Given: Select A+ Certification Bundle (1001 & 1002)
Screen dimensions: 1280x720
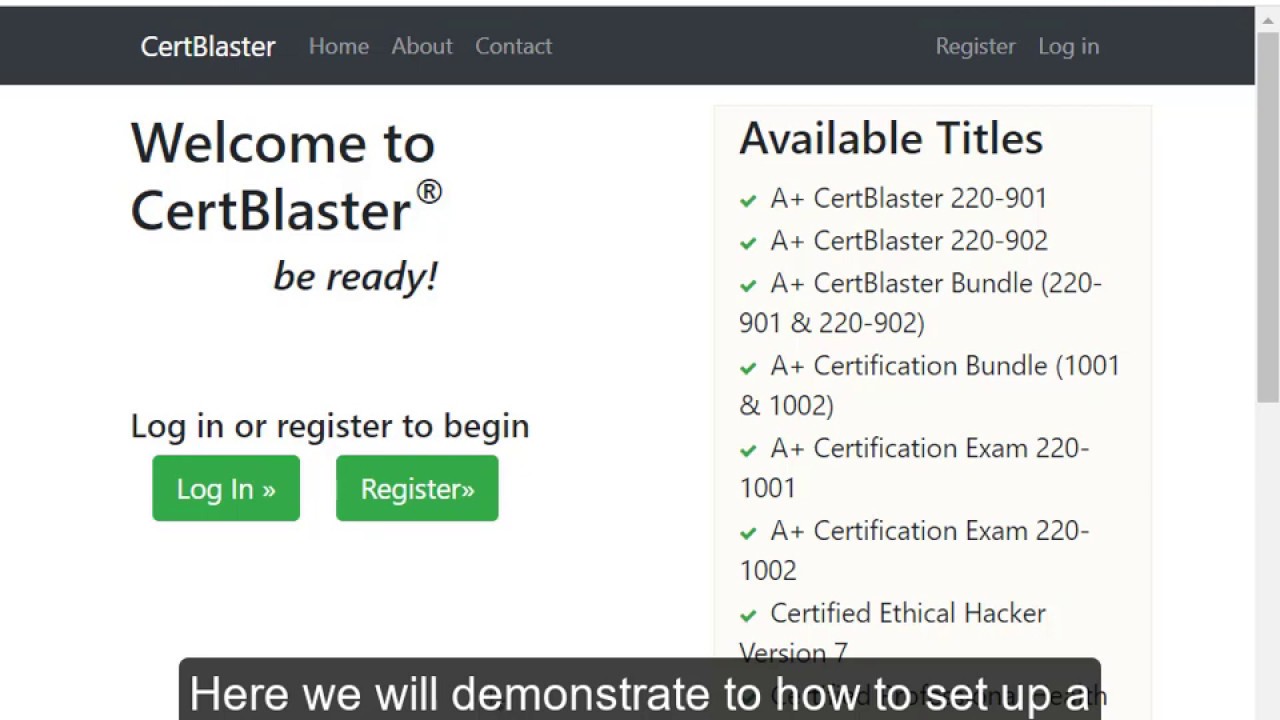Looking at the screenshot, I should coord(929,385).
